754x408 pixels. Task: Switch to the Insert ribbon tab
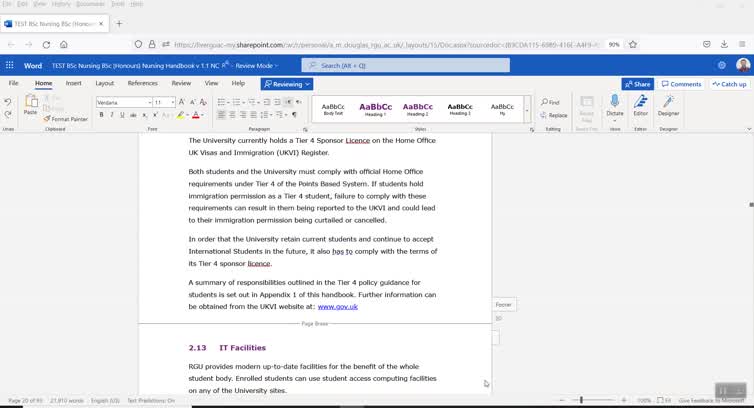coord(74,84)
